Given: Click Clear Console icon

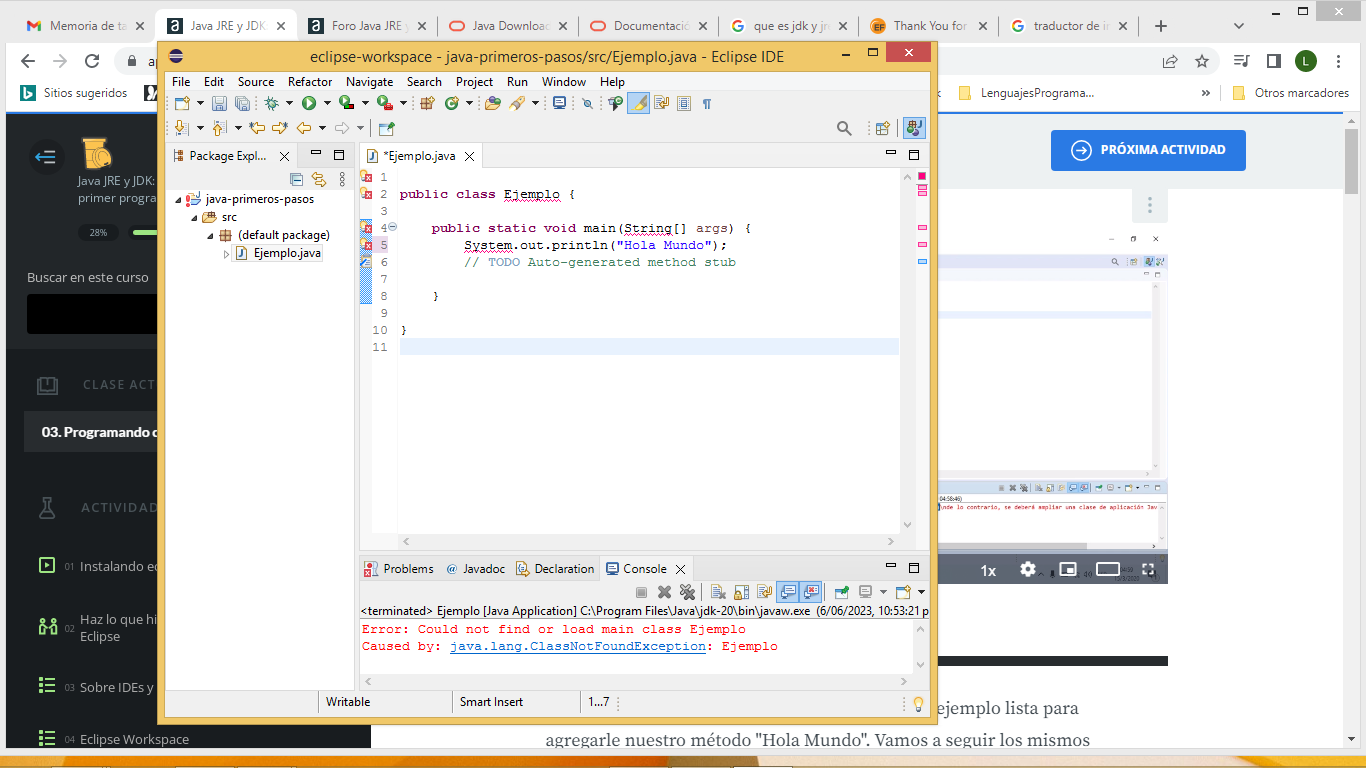Looking at the screenshot, I should (x=718, y=592).
